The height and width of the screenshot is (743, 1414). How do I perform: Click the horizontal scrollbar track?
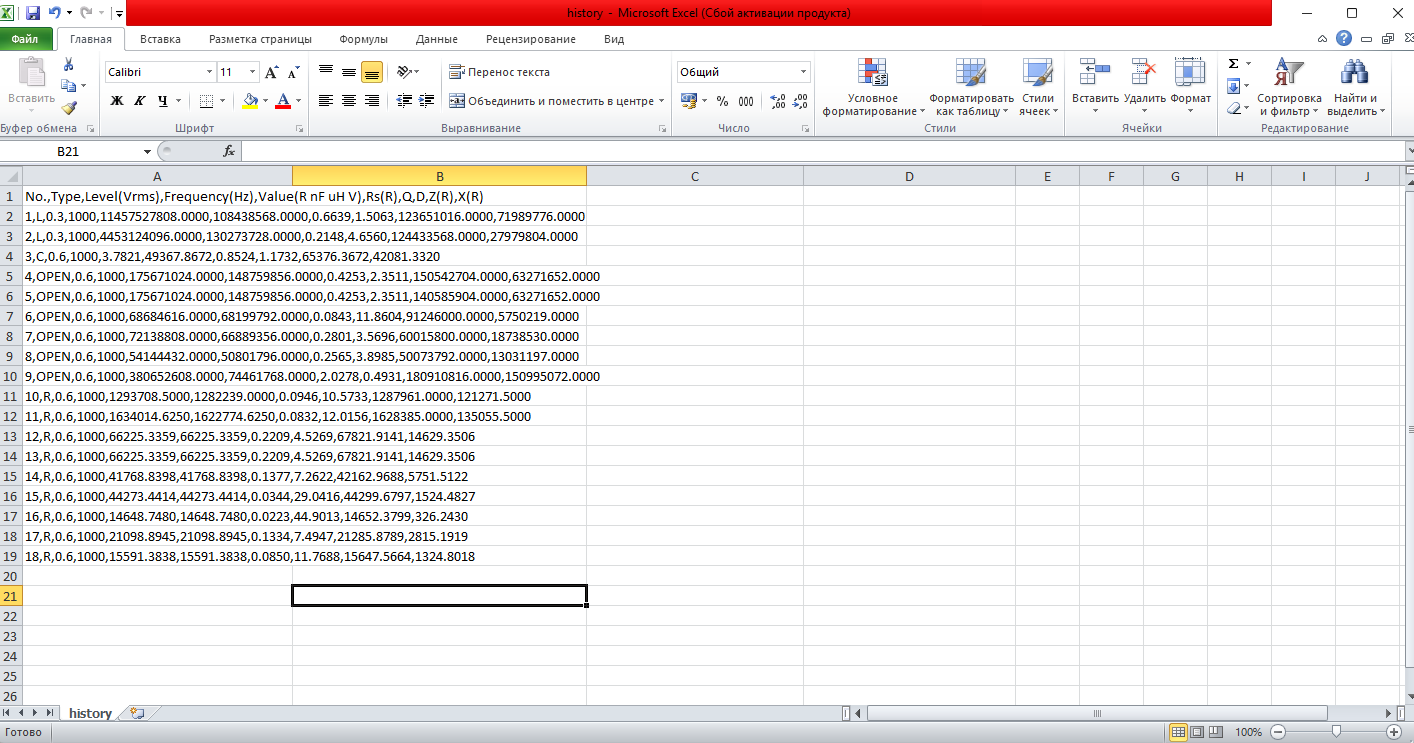[1096, 713]
